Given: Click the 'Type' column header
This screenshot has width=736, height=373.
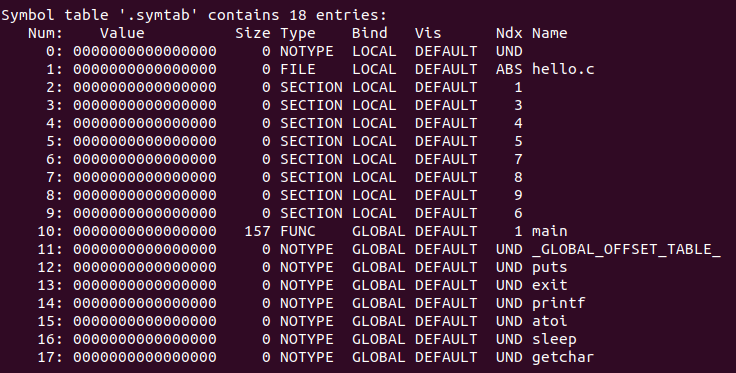Looking at the screenshot, I should [x=298, y=34].
